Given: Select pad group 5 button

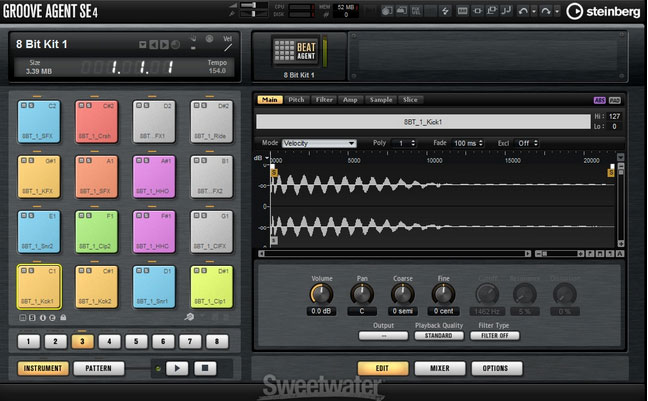Looking at the screenshot, I should [x=136, y=341].
